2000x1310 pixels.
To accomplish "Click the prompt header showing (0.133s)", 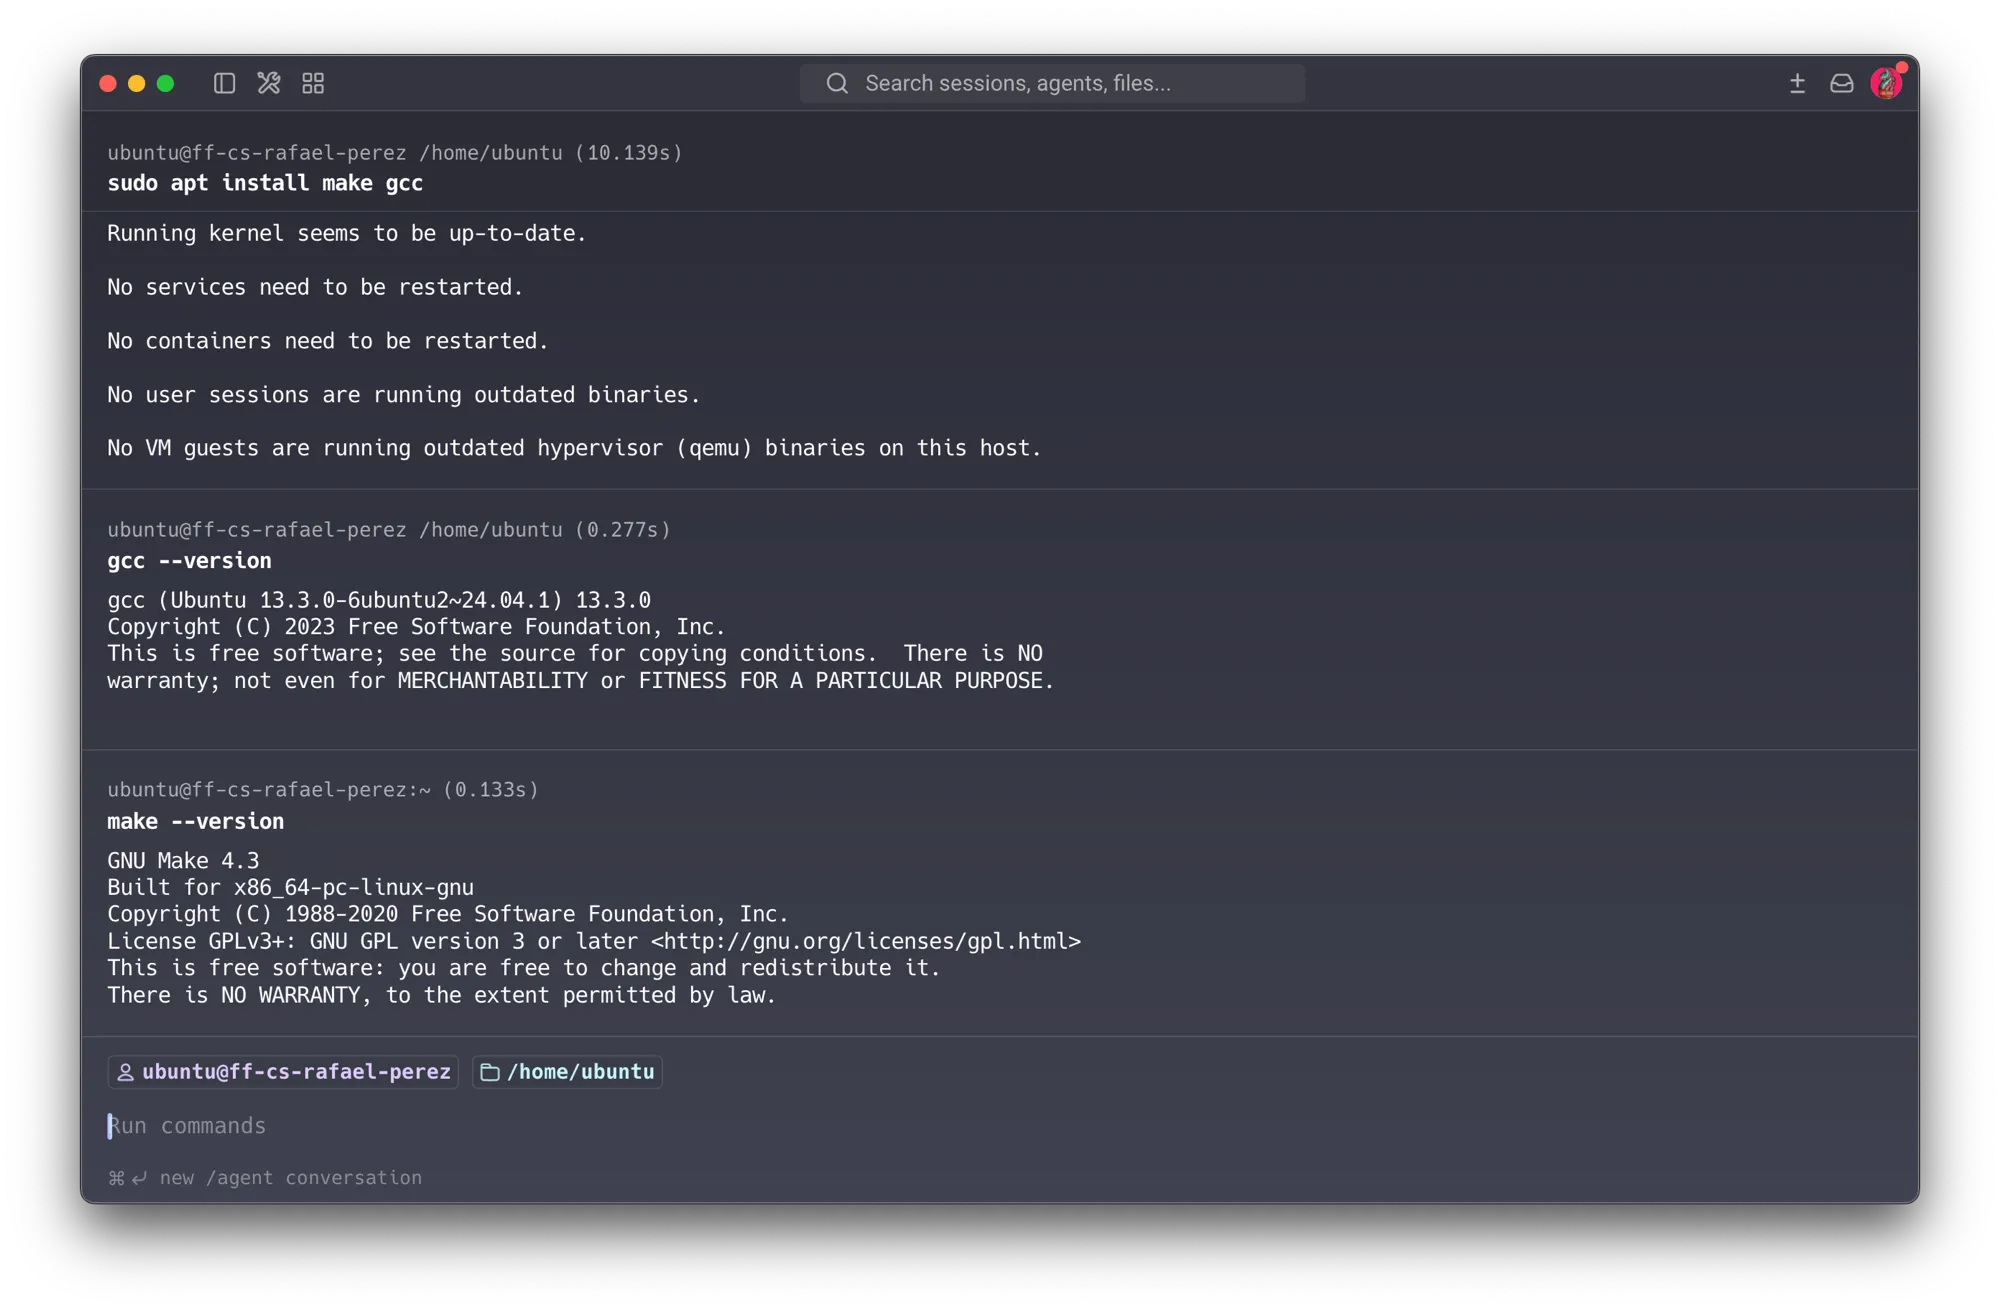I will pyautogui.click(x=323, y=790).
